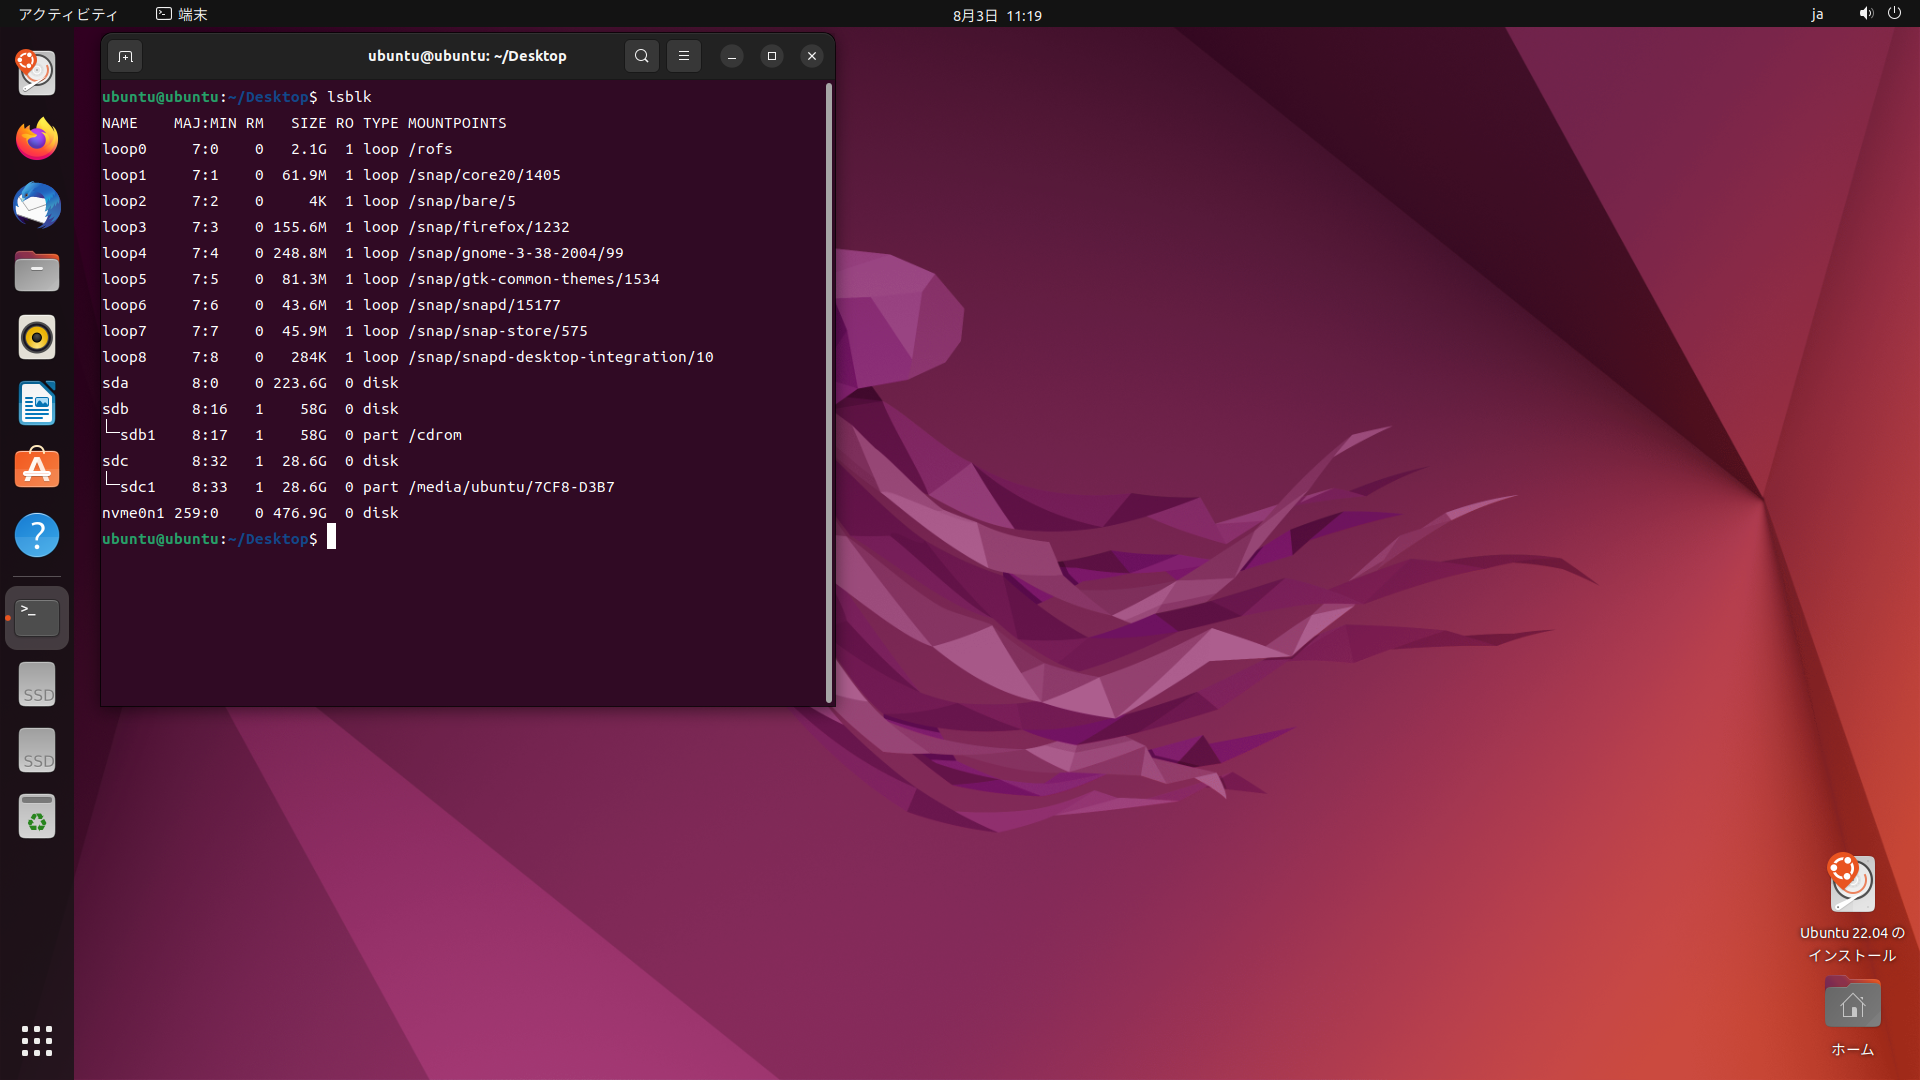The width and height of the screenshot is (1920, 1080).
Task: Minimize the terminal window
Action: tap(732, 56)
